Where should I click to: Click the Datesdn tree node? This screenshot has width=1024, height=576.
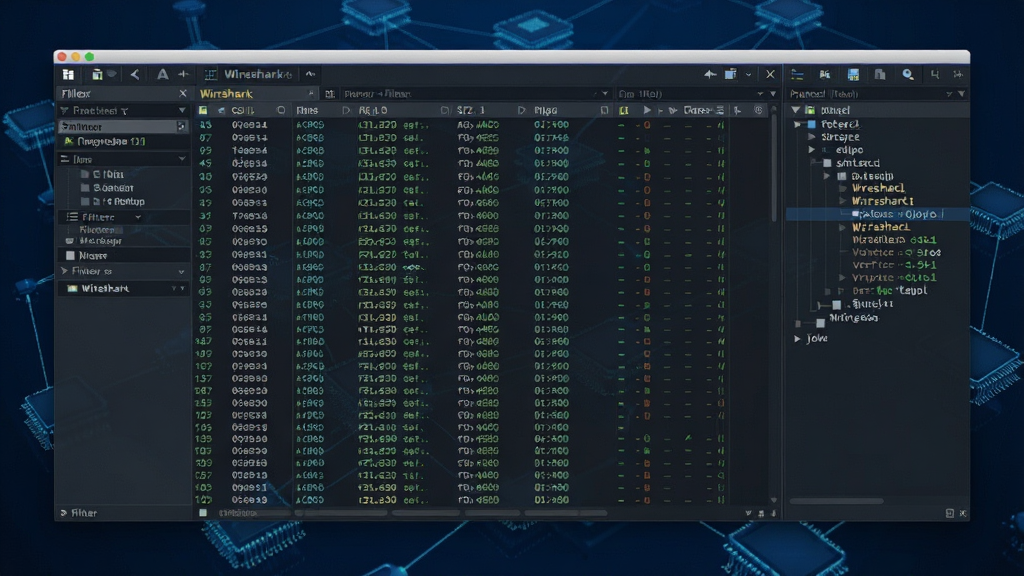point(872,176)
